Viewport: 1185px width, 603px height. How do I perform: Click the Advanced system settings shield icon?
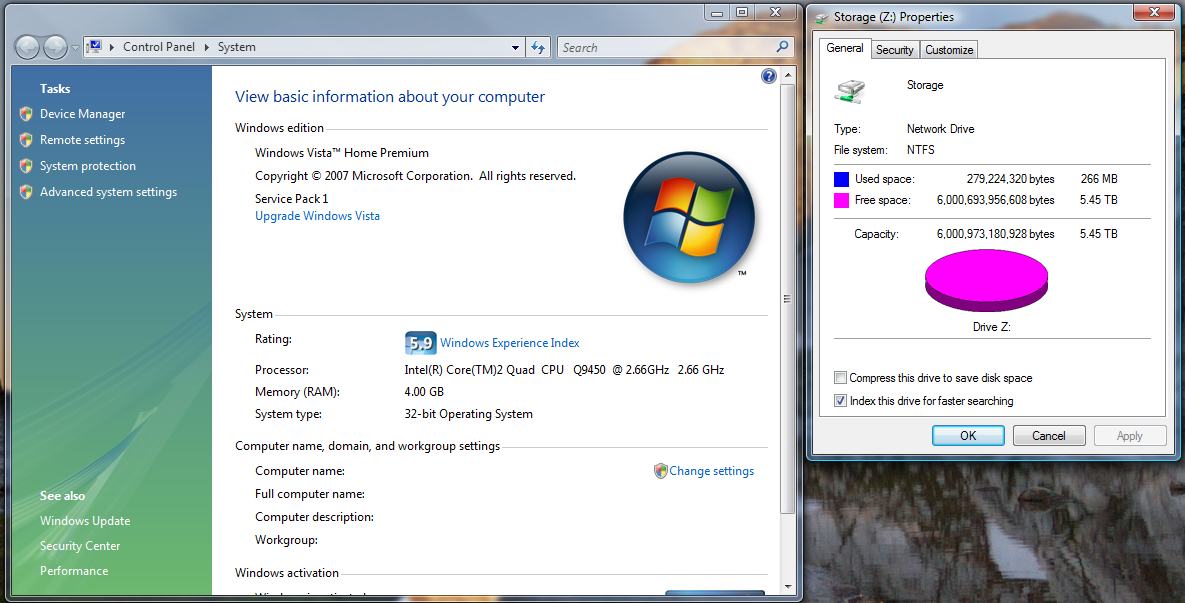[26, 192]
